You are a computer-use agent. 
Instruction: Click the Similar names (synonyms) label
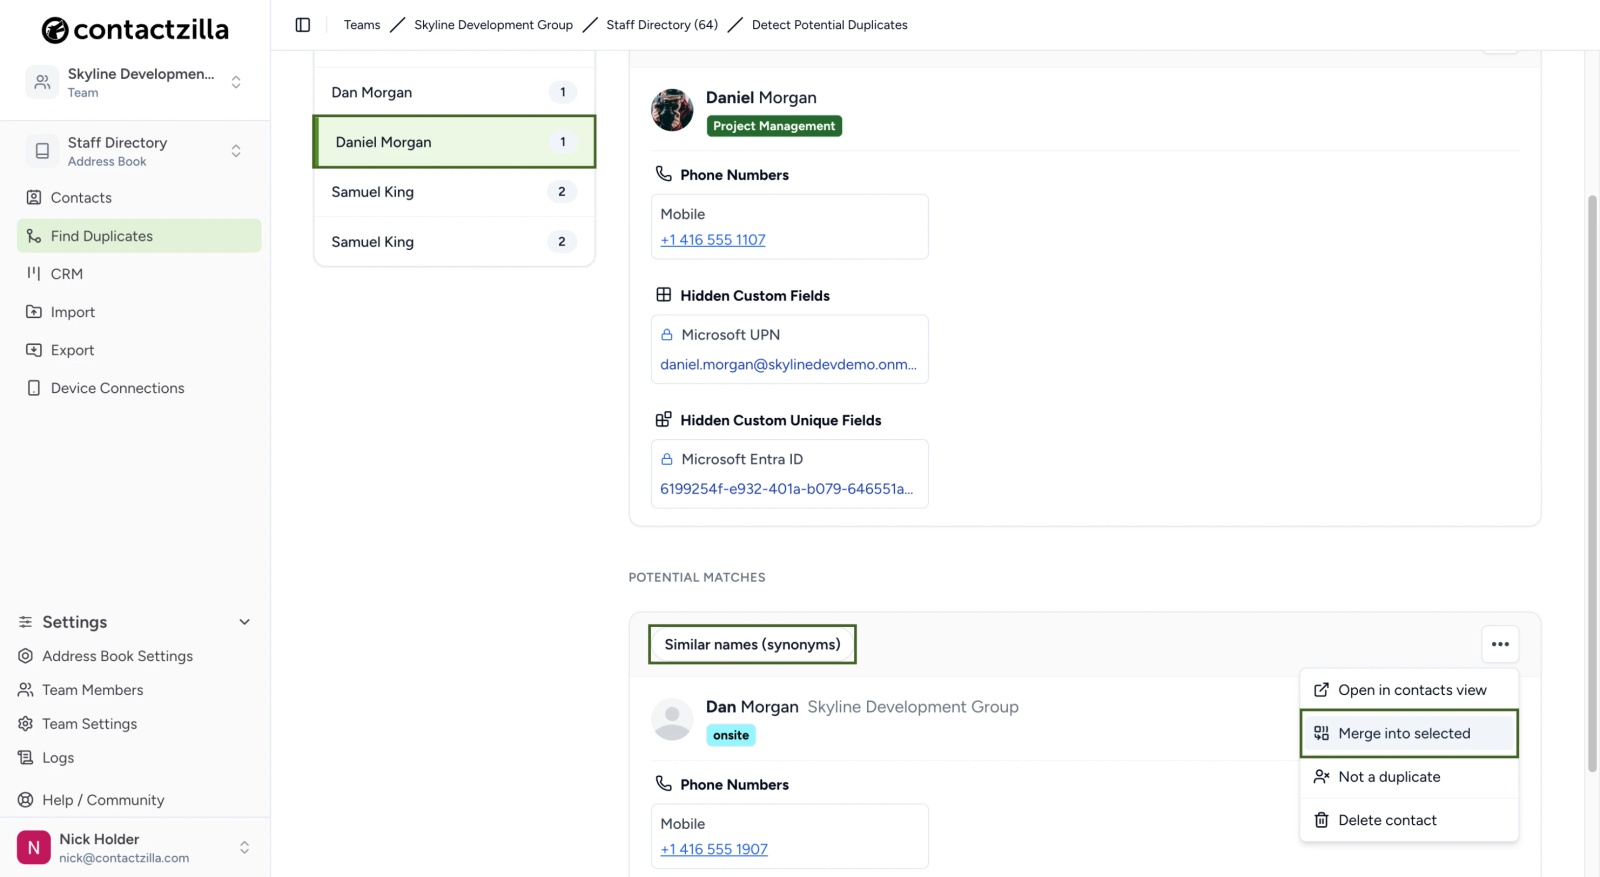click(x=752, y=645)
